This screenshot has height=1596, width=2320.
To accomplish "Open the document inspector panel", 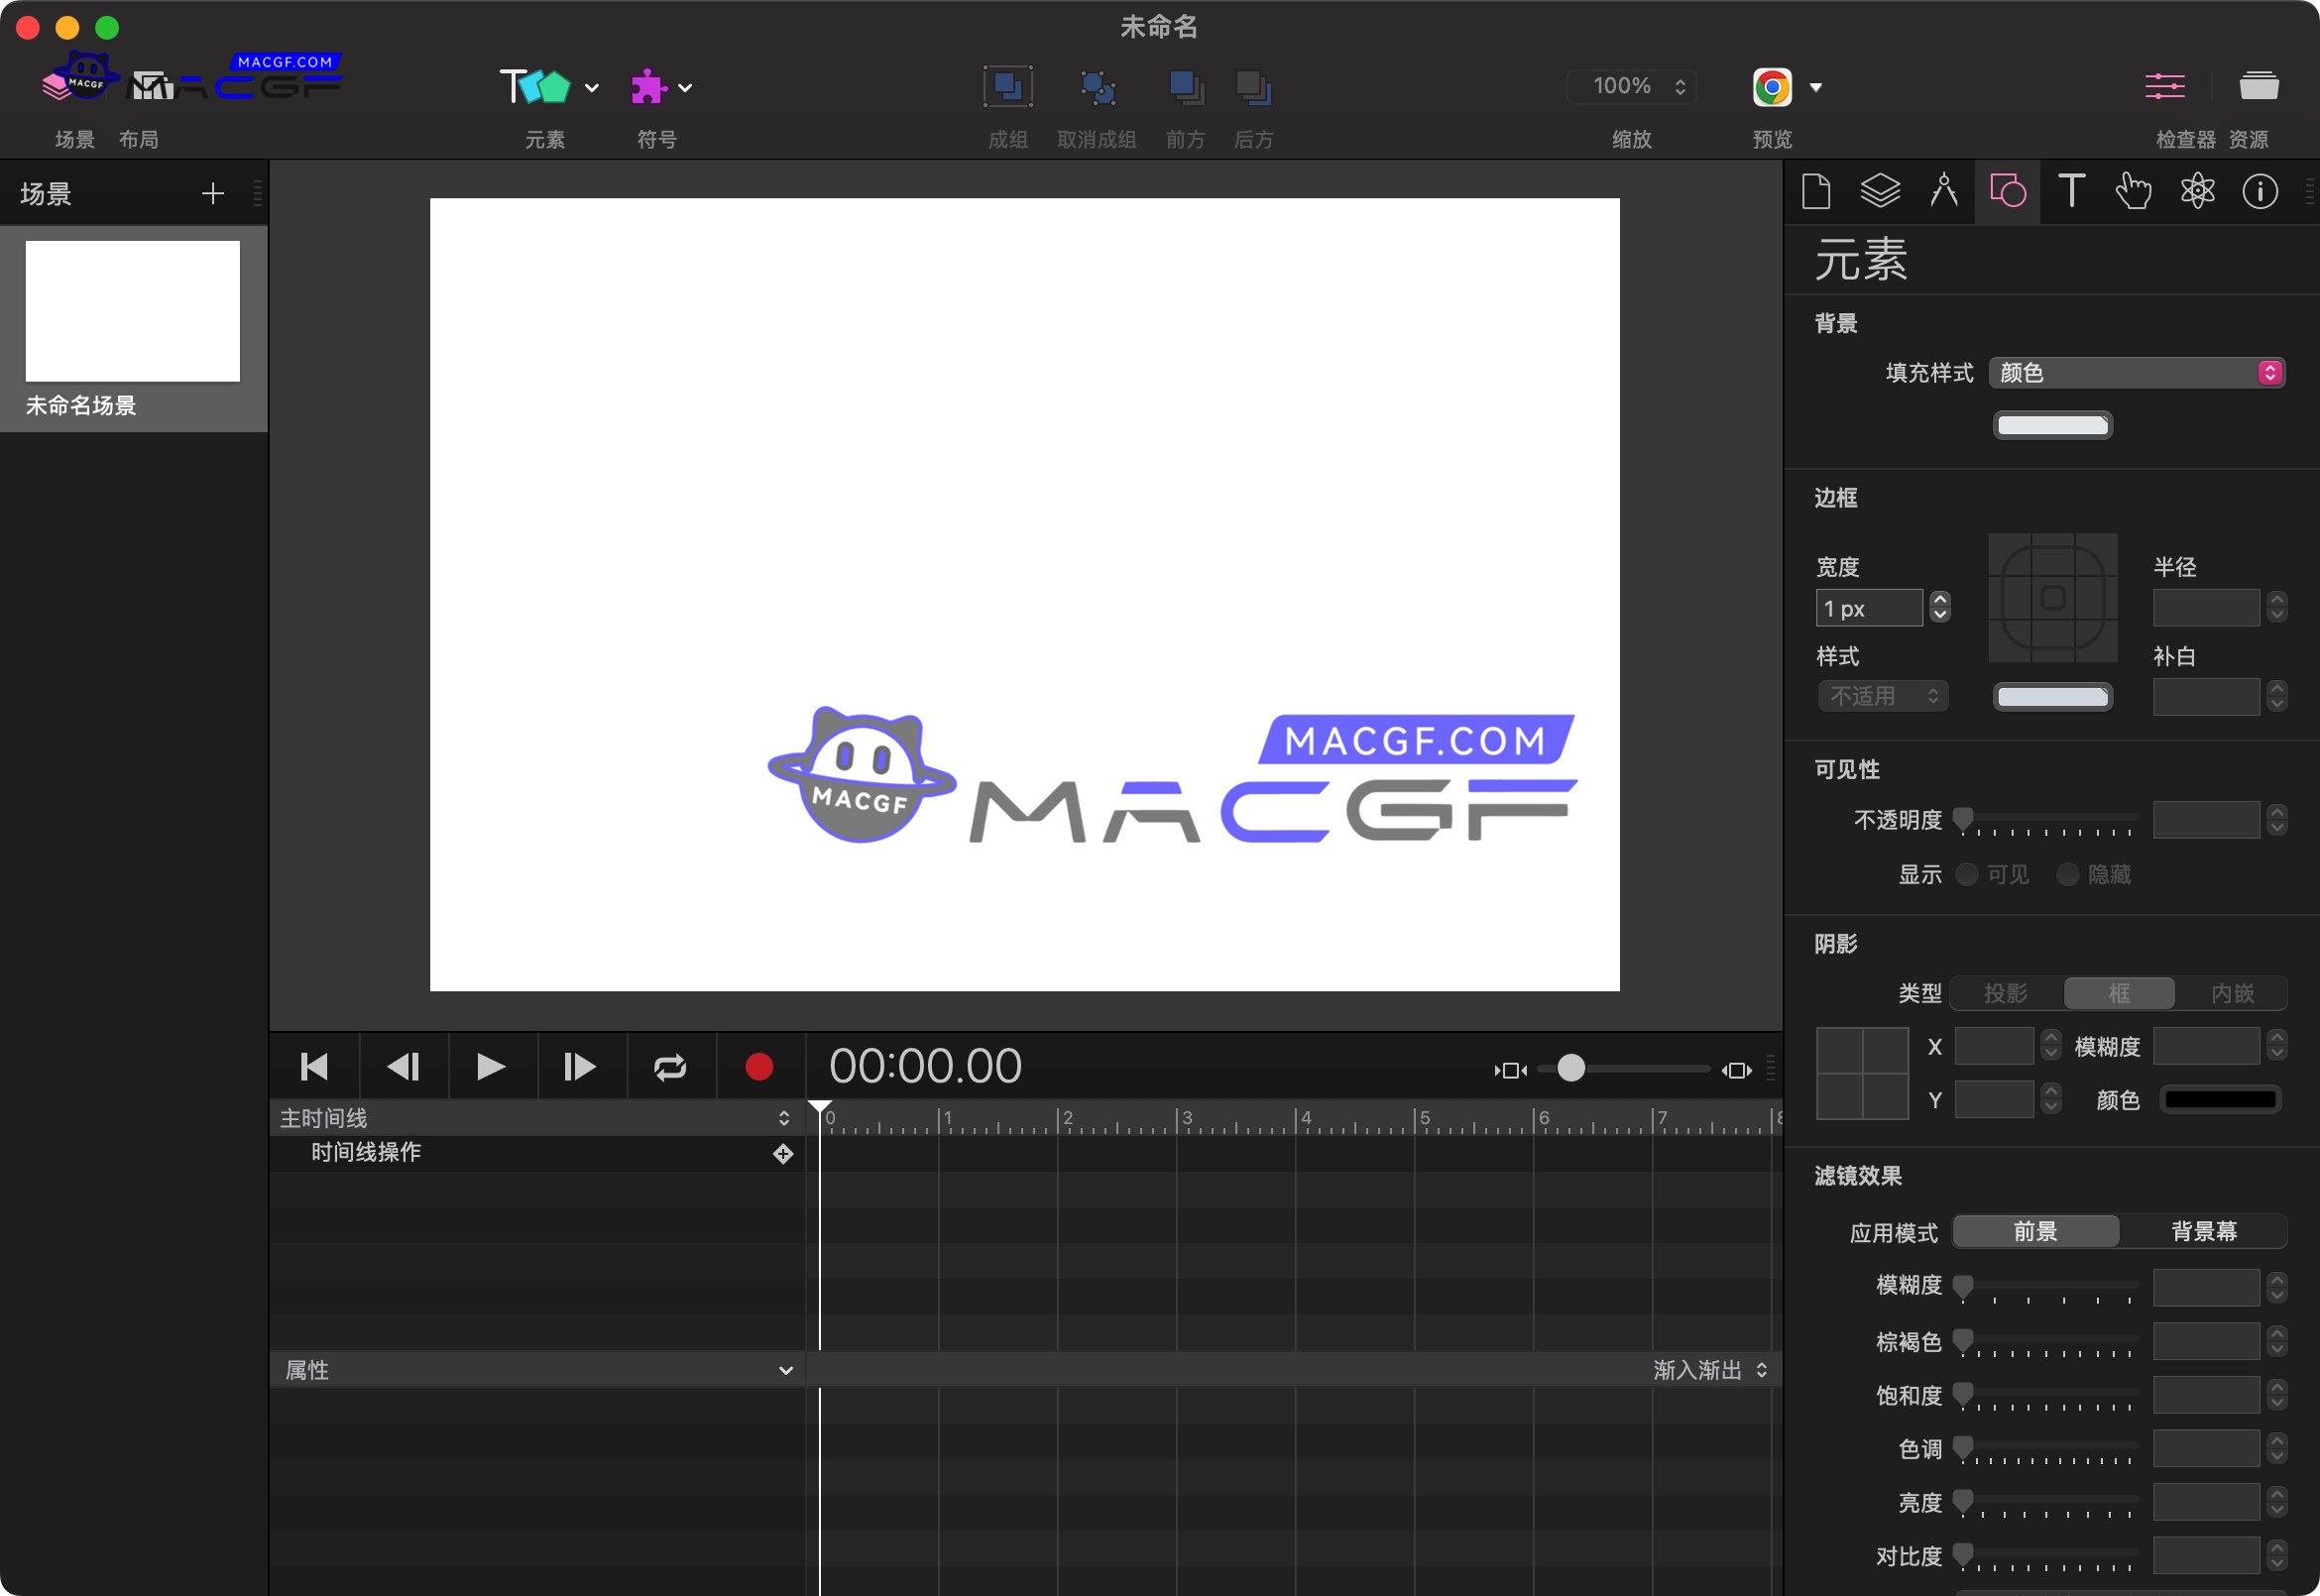I will (1816, 191).
